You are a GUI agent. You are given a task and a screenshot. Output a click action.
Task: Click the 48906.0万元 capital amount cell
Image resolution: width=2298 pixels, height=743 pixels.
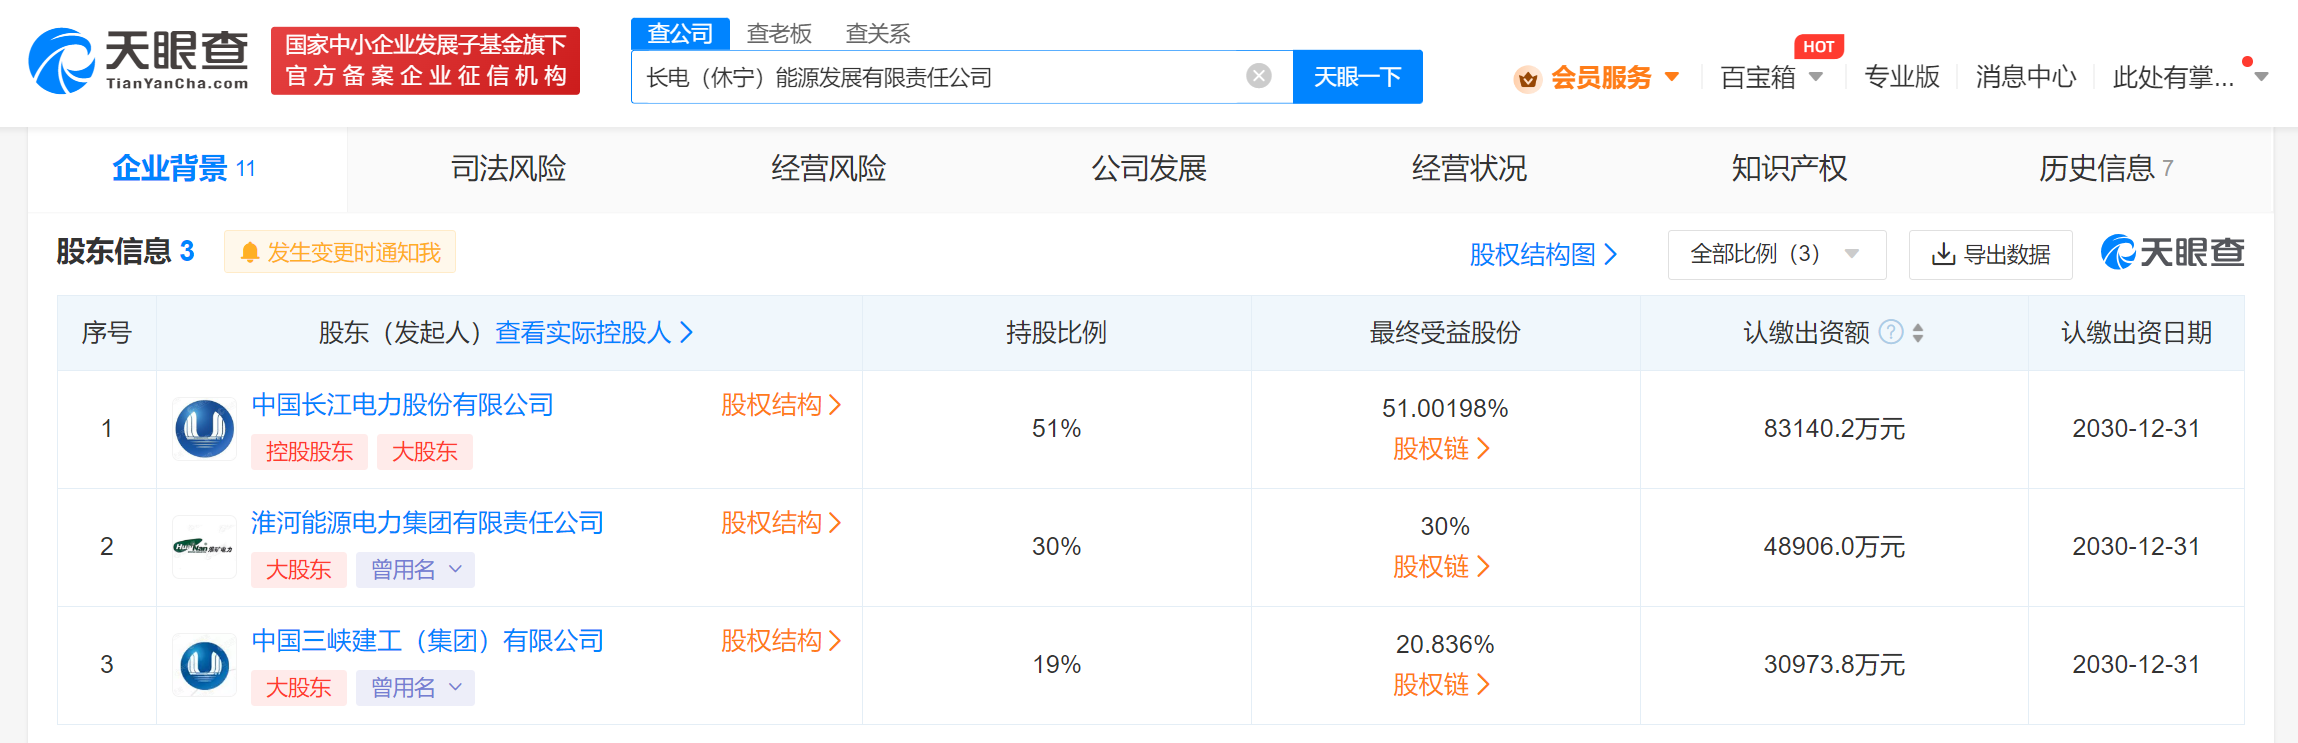pos(1834,547)
